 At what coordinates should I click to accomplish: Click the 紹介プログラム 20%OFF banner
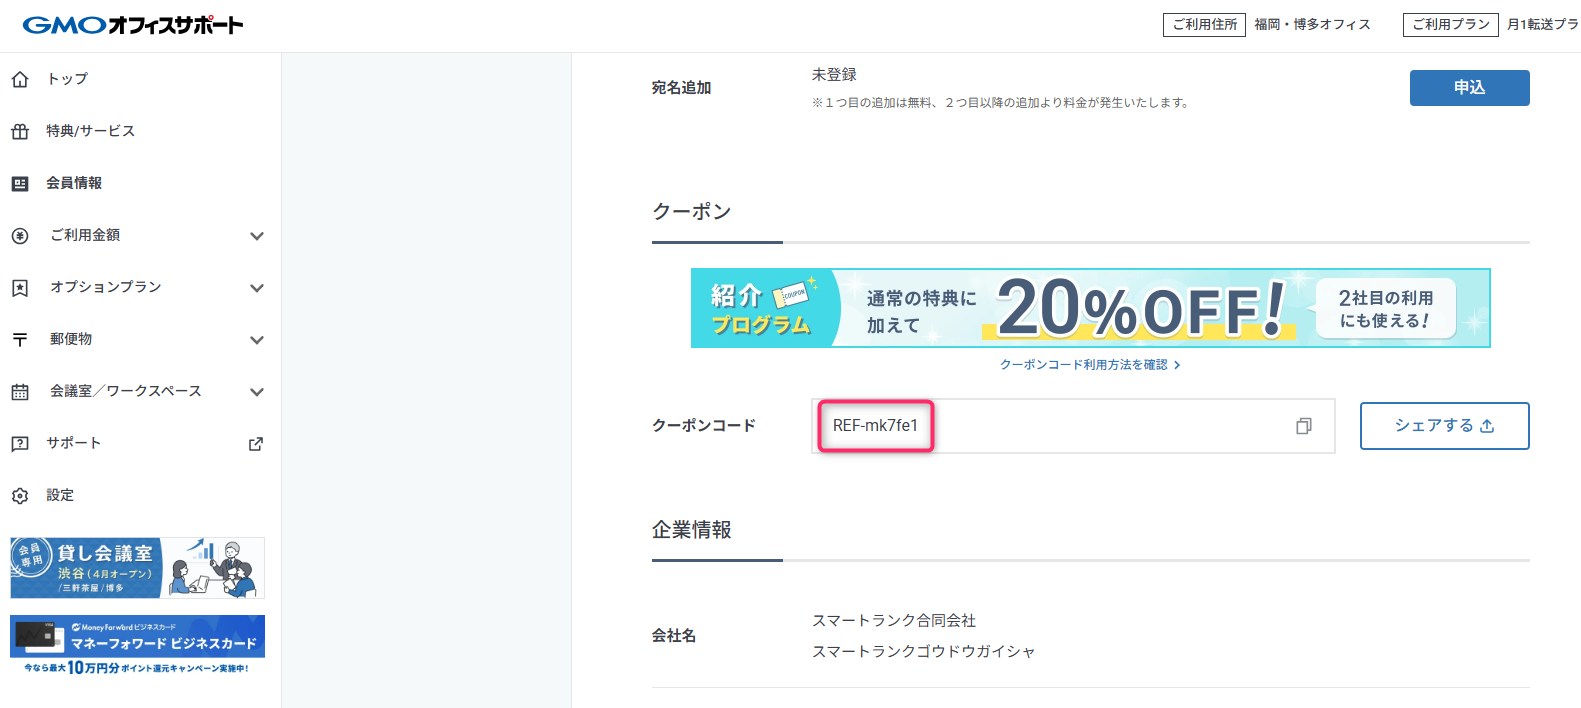1090,308
